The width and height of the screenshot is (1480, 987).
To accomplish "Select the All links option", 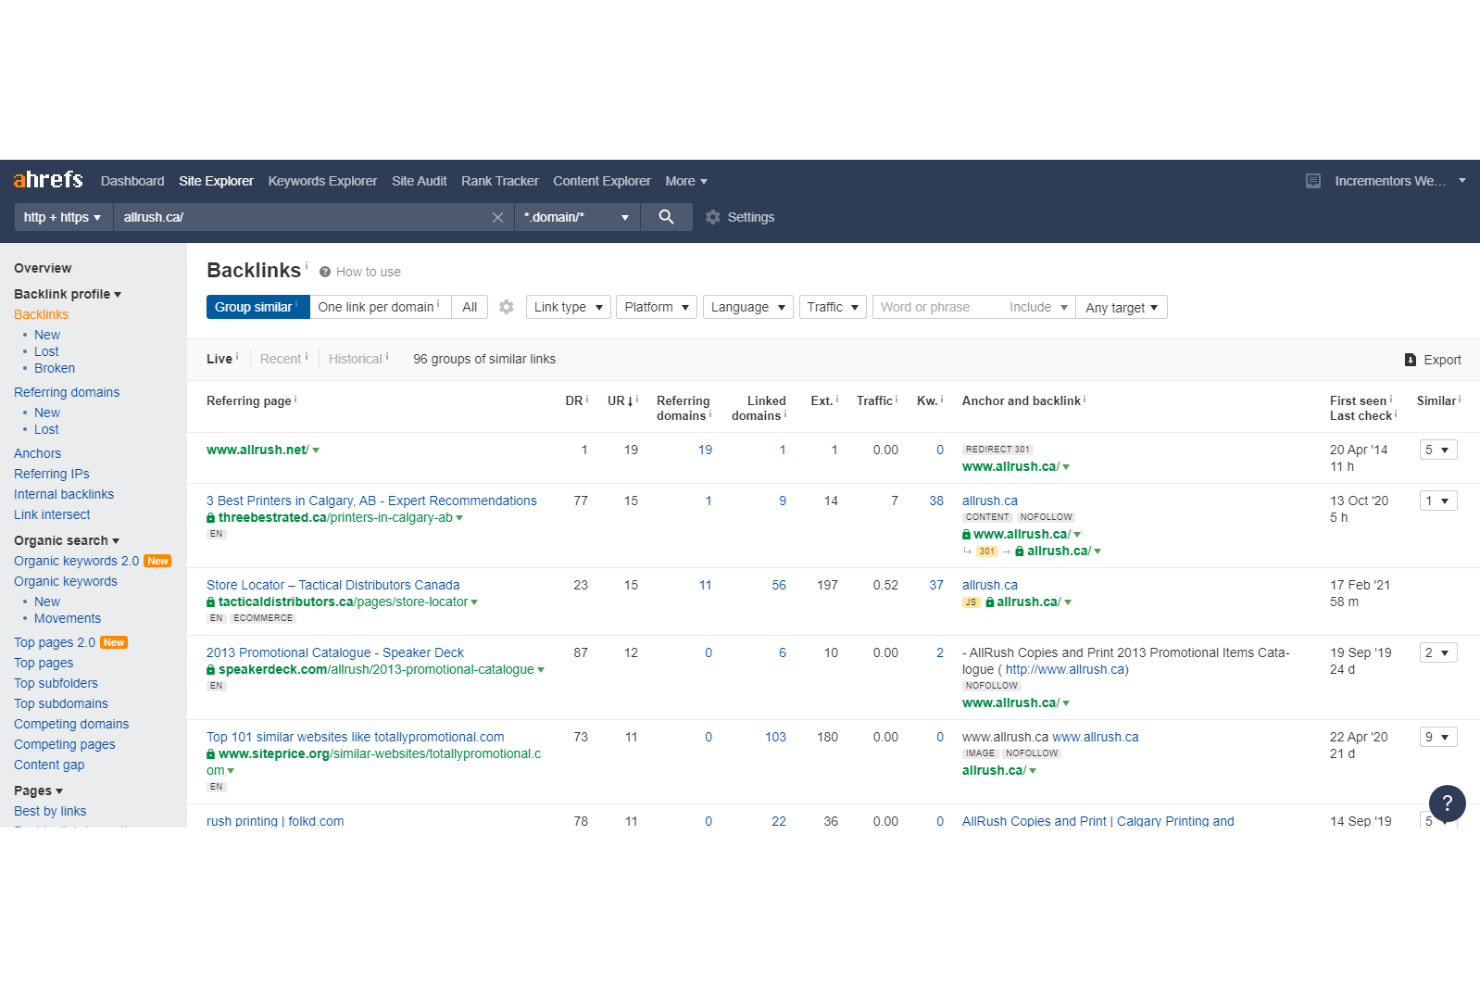I will (x=470, y=307).
